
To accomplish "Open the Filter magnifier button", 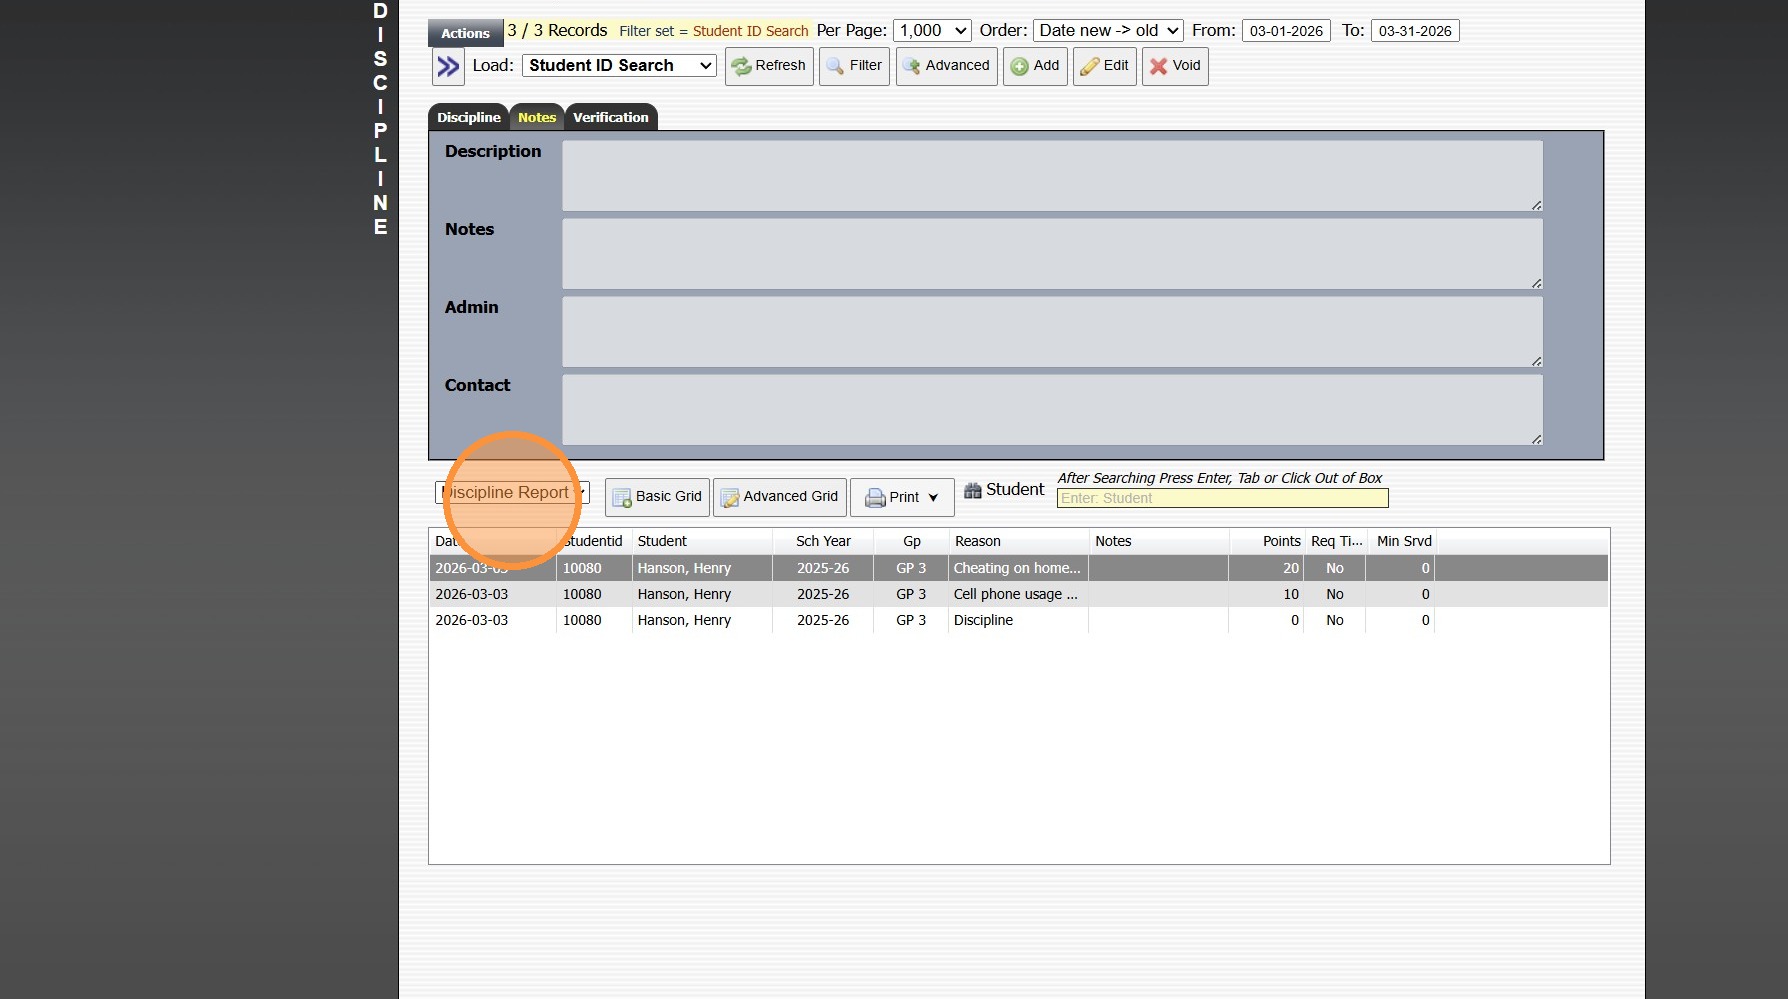I will (x=854, y=66).
